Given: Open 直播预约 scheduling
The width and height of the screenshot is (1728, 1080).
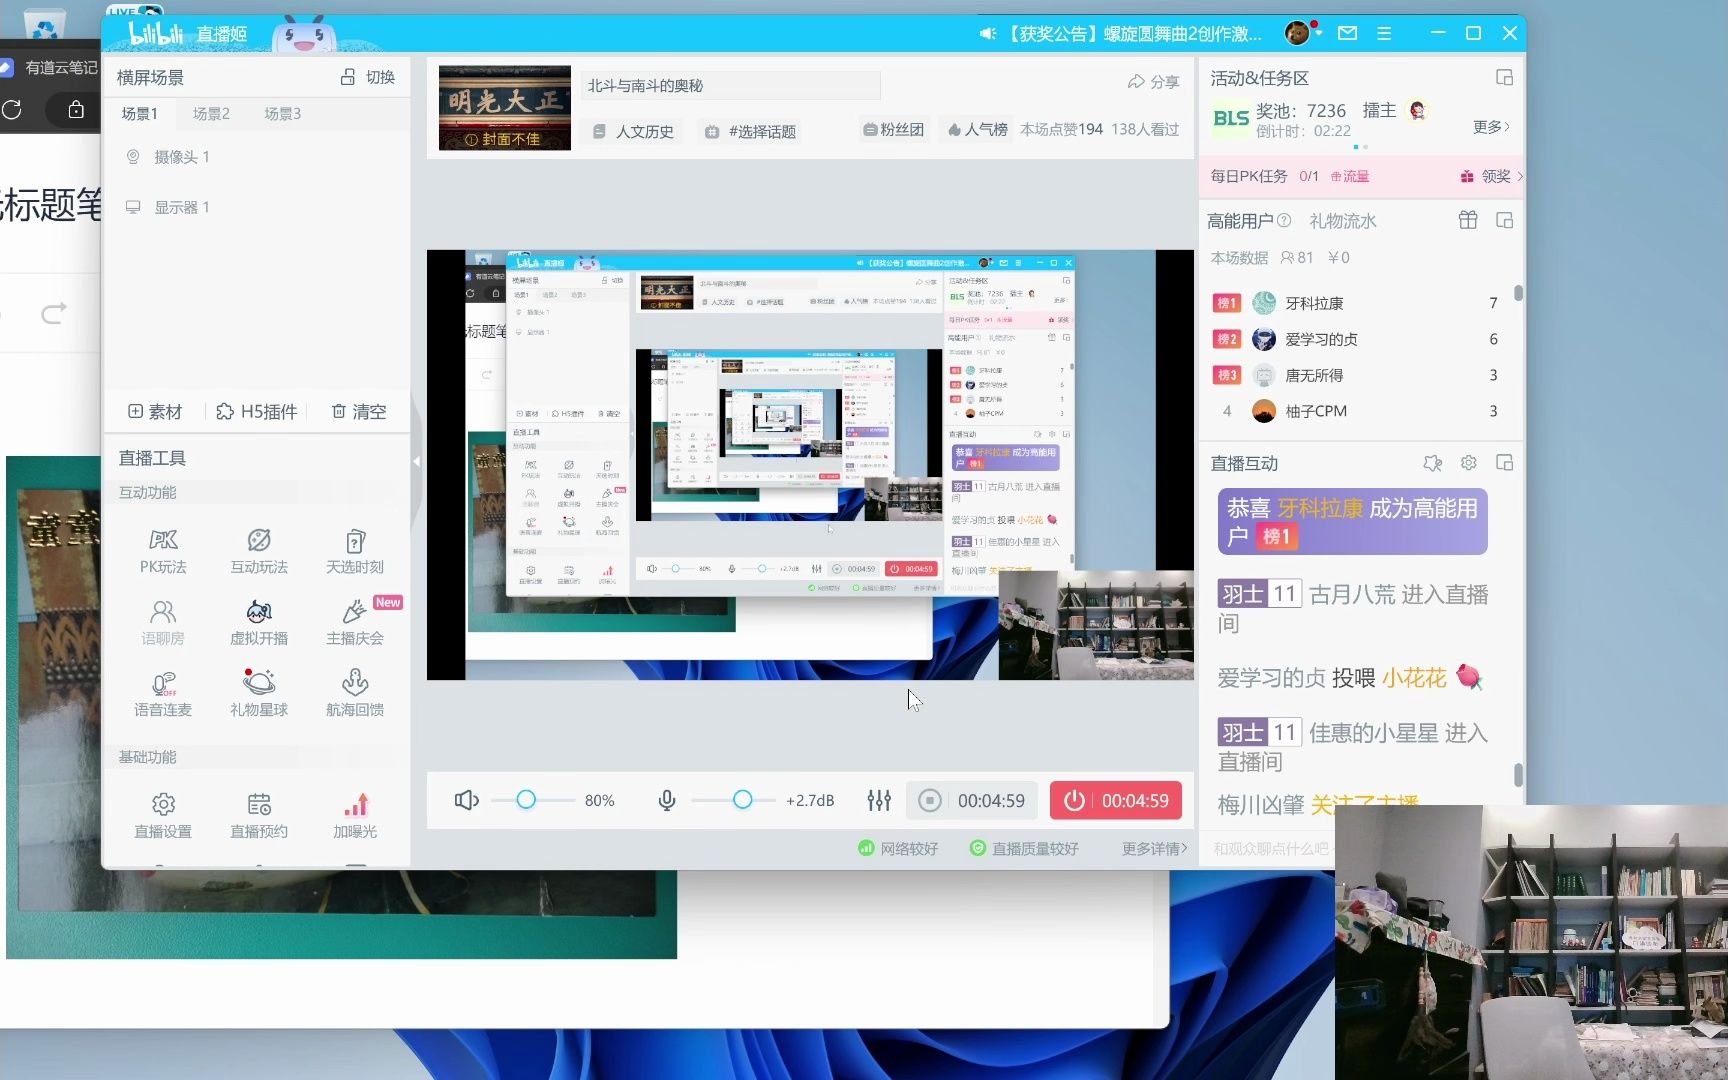Looking at the screenshot, I should coord(259,816).
